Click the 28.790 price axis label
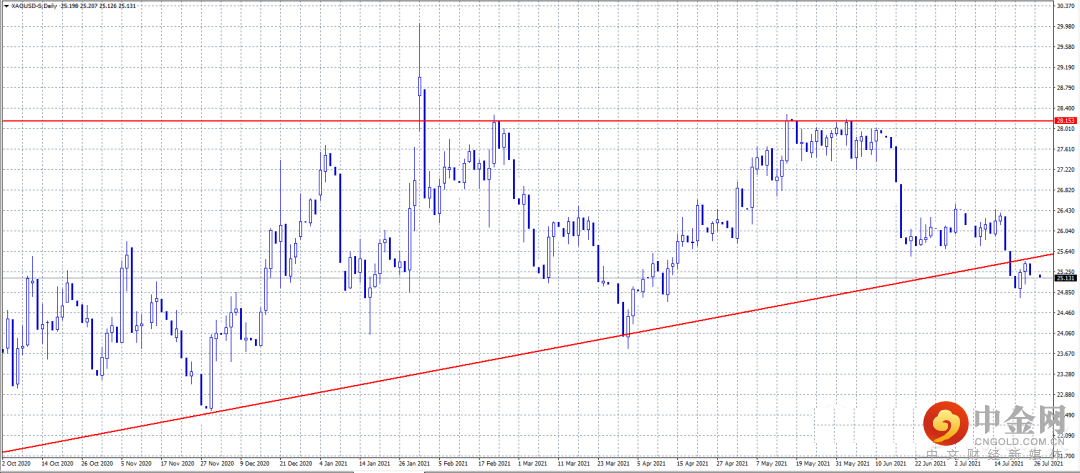Screen dimensions: 1080x473 [x=1066, y=88]
